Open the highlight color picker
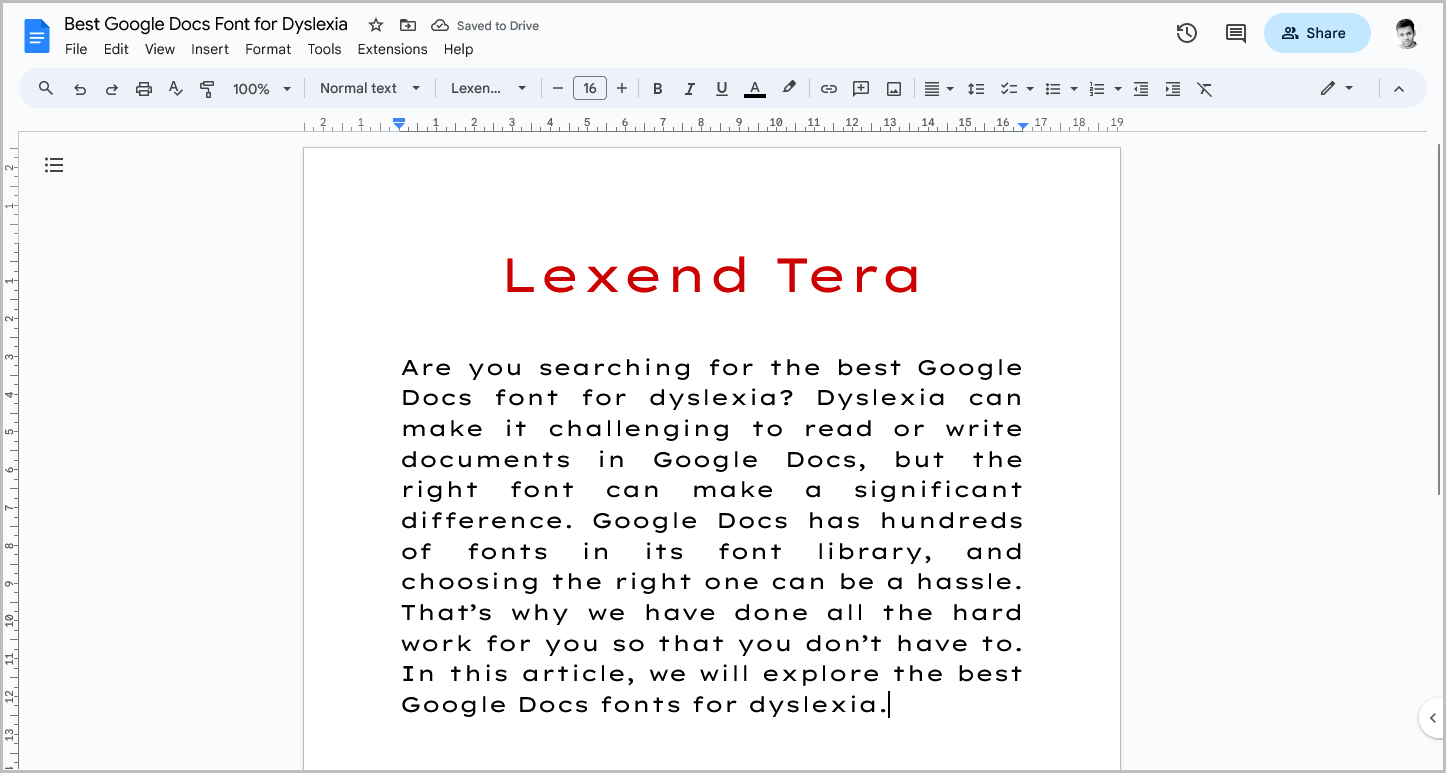The image size is (1446, 773). (x=789, y=89)
